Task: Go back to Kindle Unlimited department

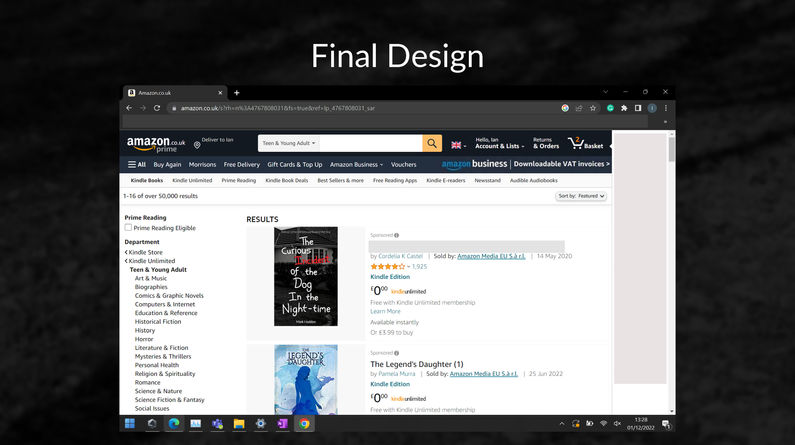Action: point(150,261)
